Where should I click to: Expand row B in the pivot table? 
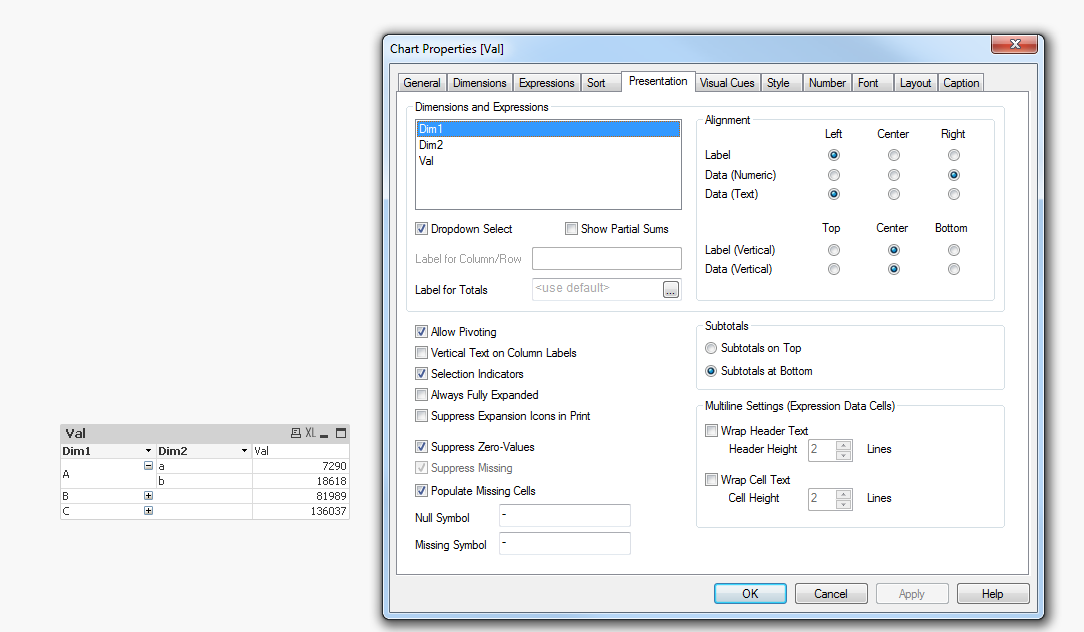click(148, 496)
